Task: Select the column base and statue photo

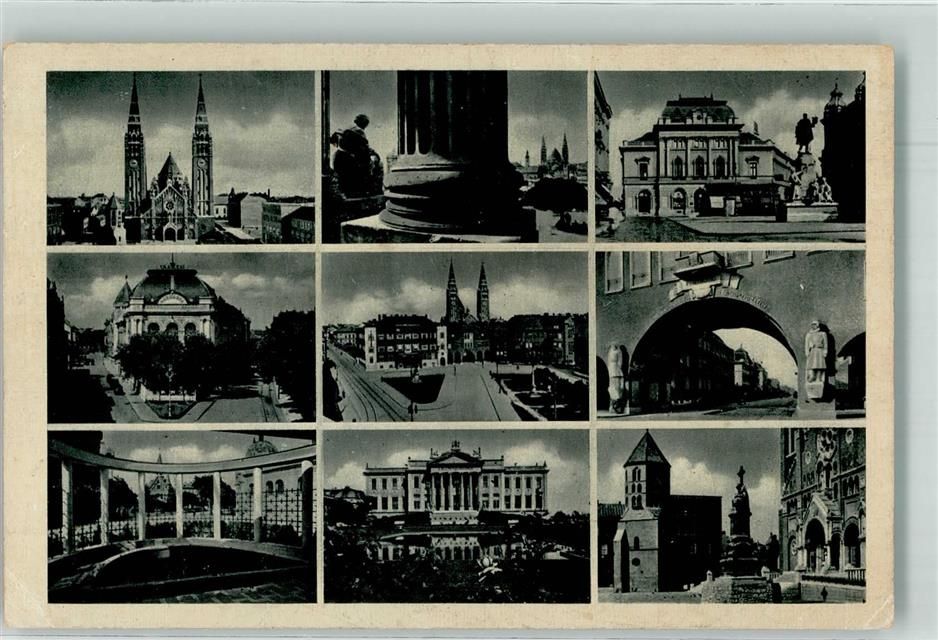Action: (455, 157)
